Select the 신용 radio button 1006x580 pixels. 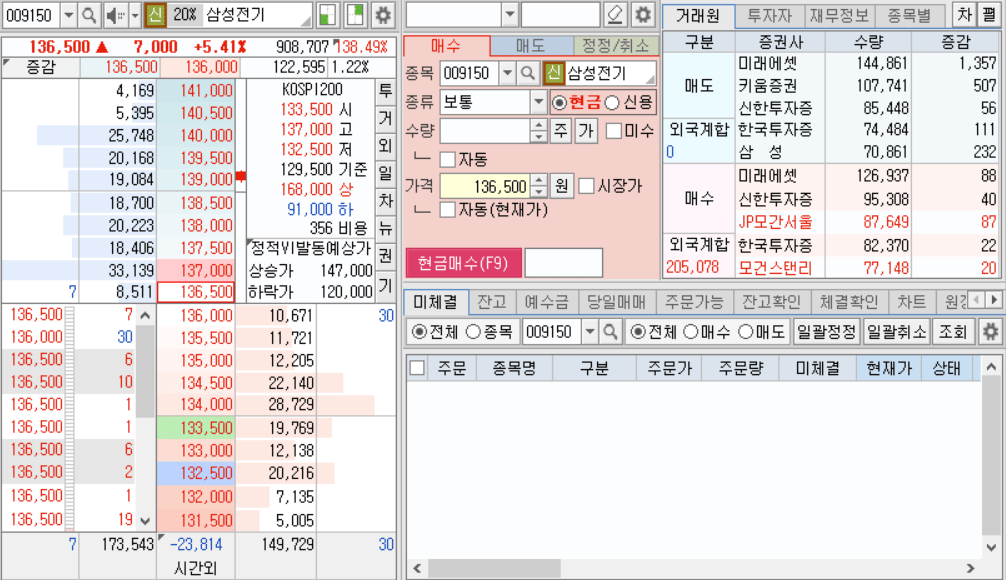[x=612, y=103]
